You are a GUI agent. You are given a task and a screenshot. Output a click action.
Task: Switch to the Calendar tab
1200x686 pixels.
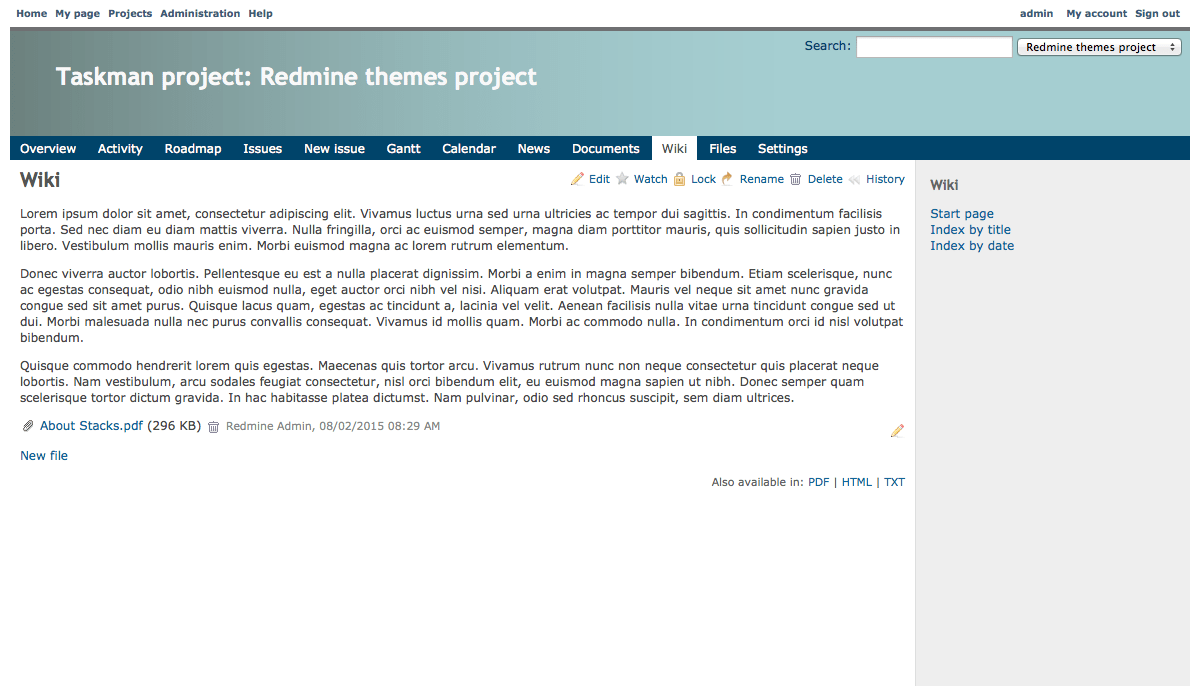click(469, 148)
